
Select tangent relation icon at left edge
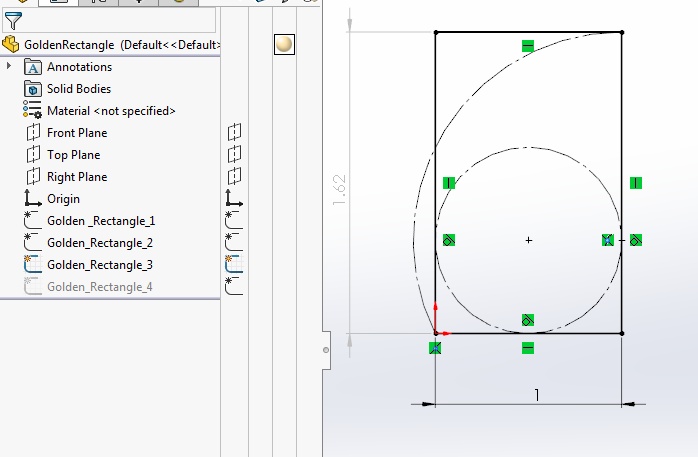pyautogui.click(x=449, y=240)
